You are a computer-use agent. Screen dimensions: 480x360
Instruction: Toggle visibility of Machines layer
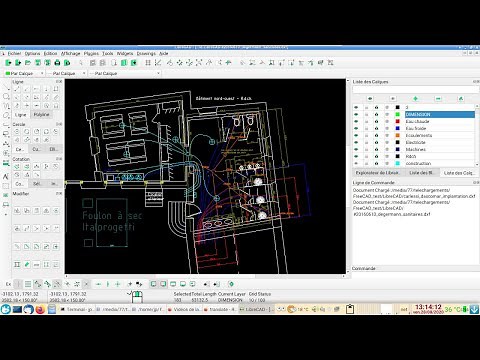[x=356, y=149]
